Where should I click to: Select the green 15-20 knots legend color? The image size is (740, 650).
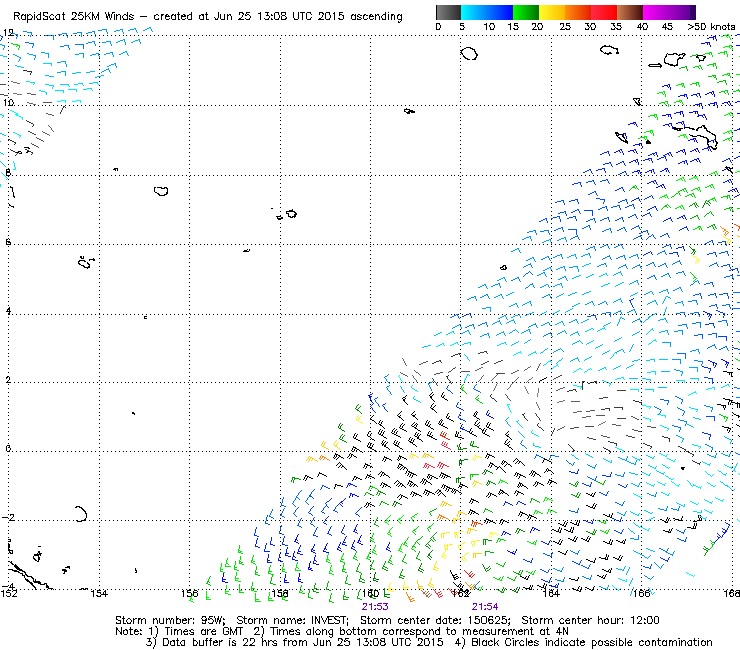[x=526, y=12]
